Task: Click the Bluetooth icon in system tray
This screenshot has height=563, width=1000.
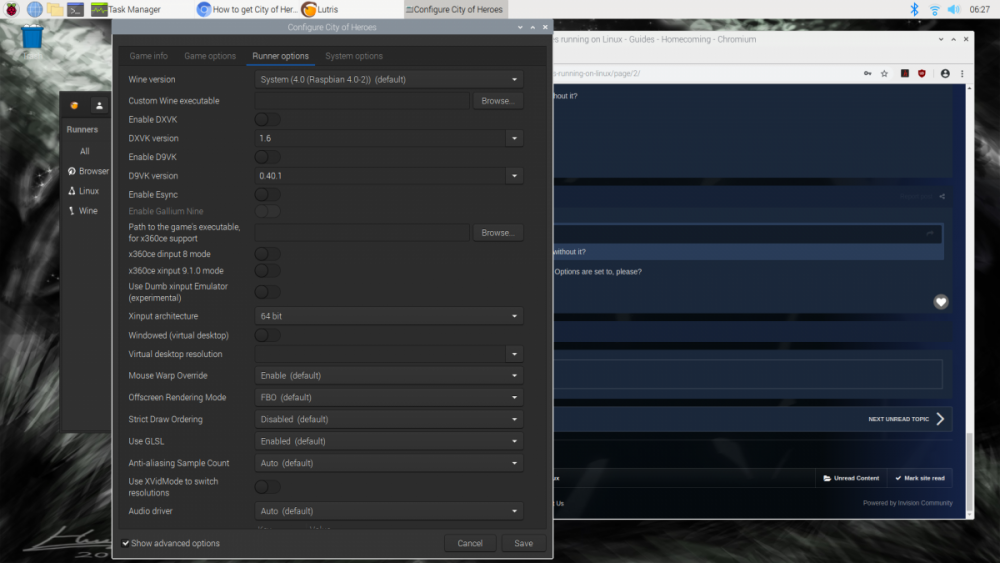Action: pos(914,9)
